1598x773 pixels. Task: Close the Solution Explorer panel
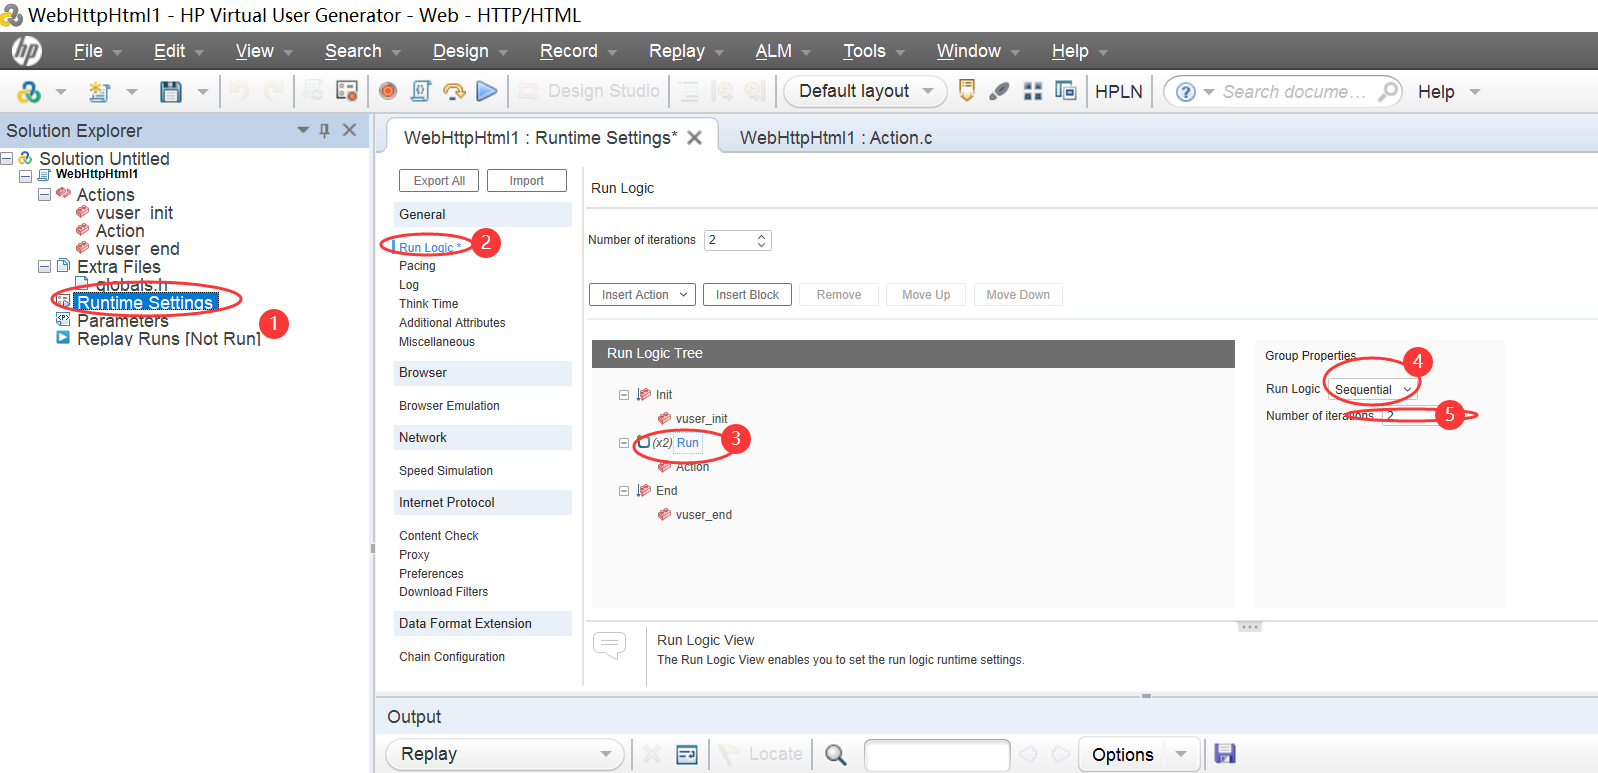349,130
